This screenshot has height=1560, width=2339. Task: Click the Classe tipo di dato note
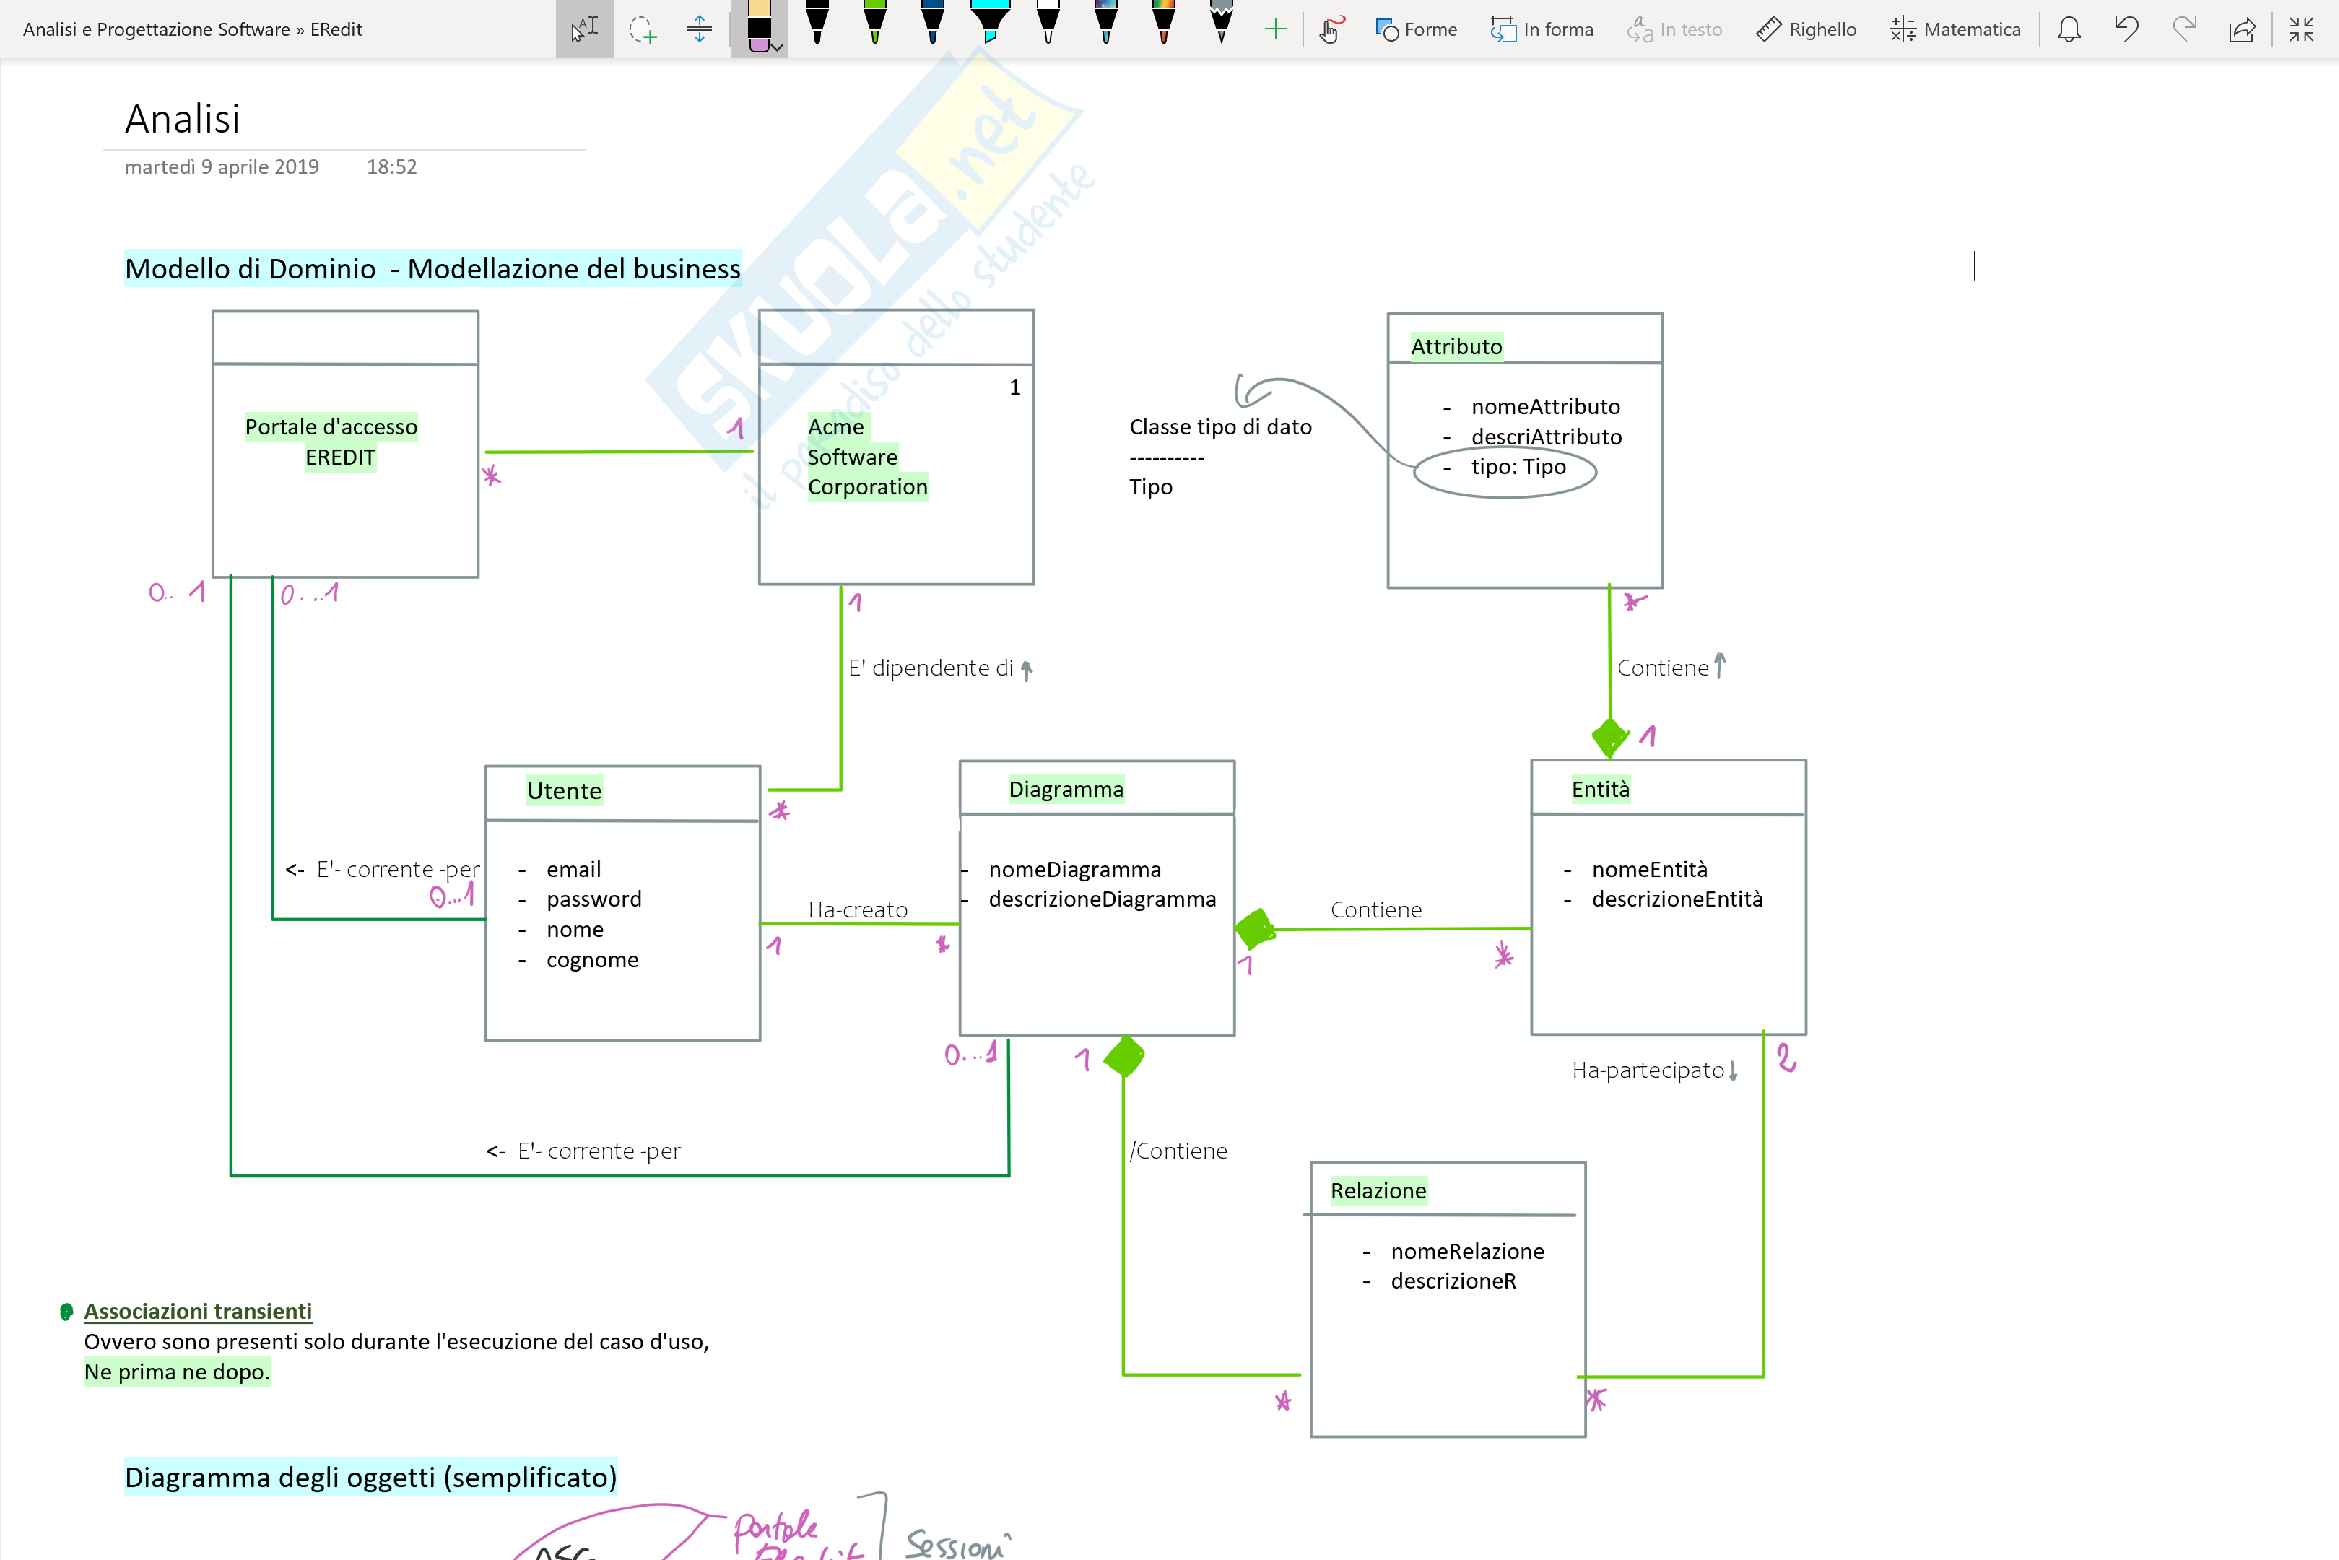[1220, 427]
